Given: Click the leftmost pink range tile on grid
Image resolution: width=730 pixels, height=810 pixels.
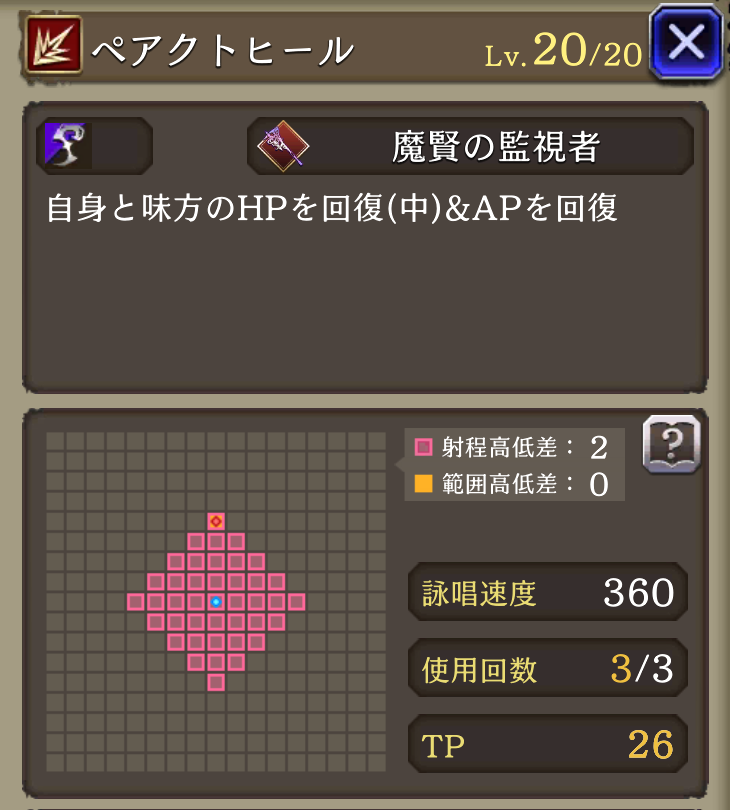Looking at the screenshot, I should [136, 602].
